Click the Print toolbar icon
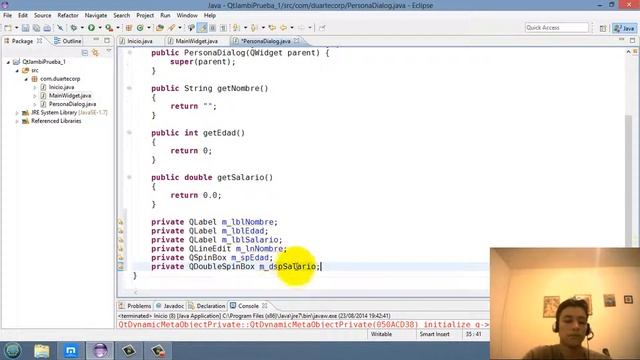The image size is (640, 360). pyautogui.click(x=47, y=28)
